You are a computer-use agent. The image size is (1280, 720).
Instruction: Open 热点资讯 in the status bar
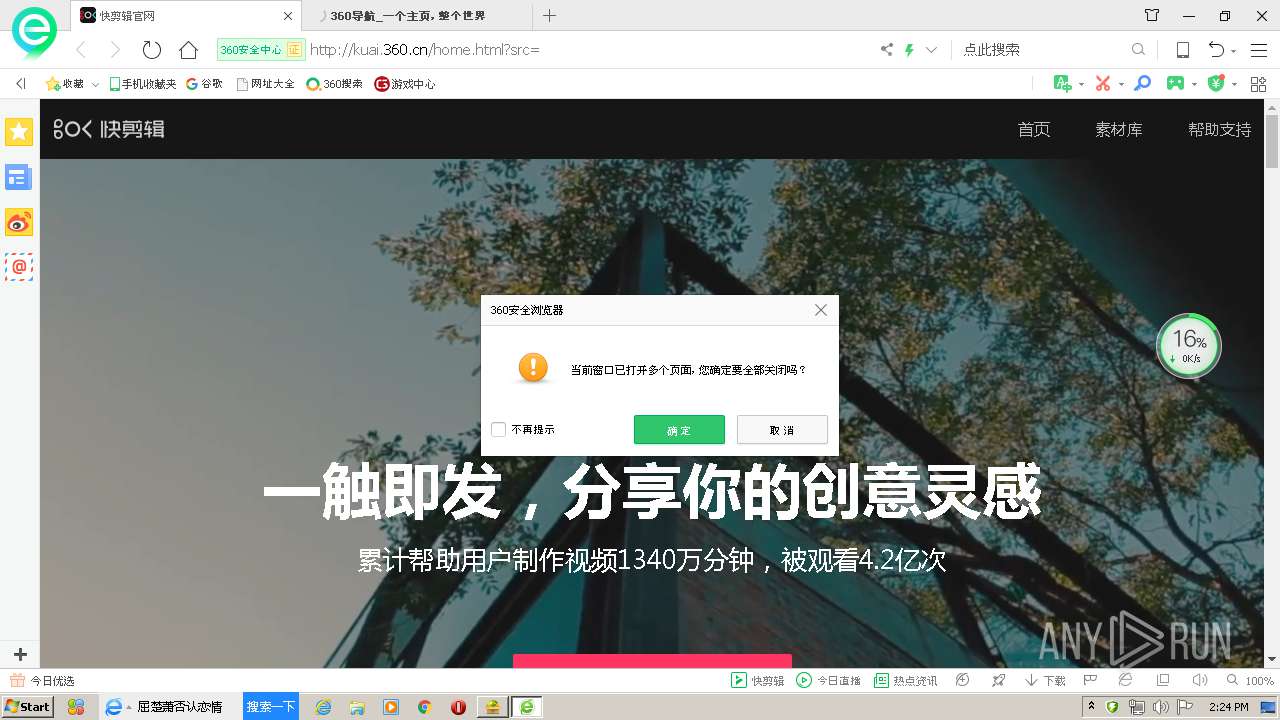click(906, 681)
